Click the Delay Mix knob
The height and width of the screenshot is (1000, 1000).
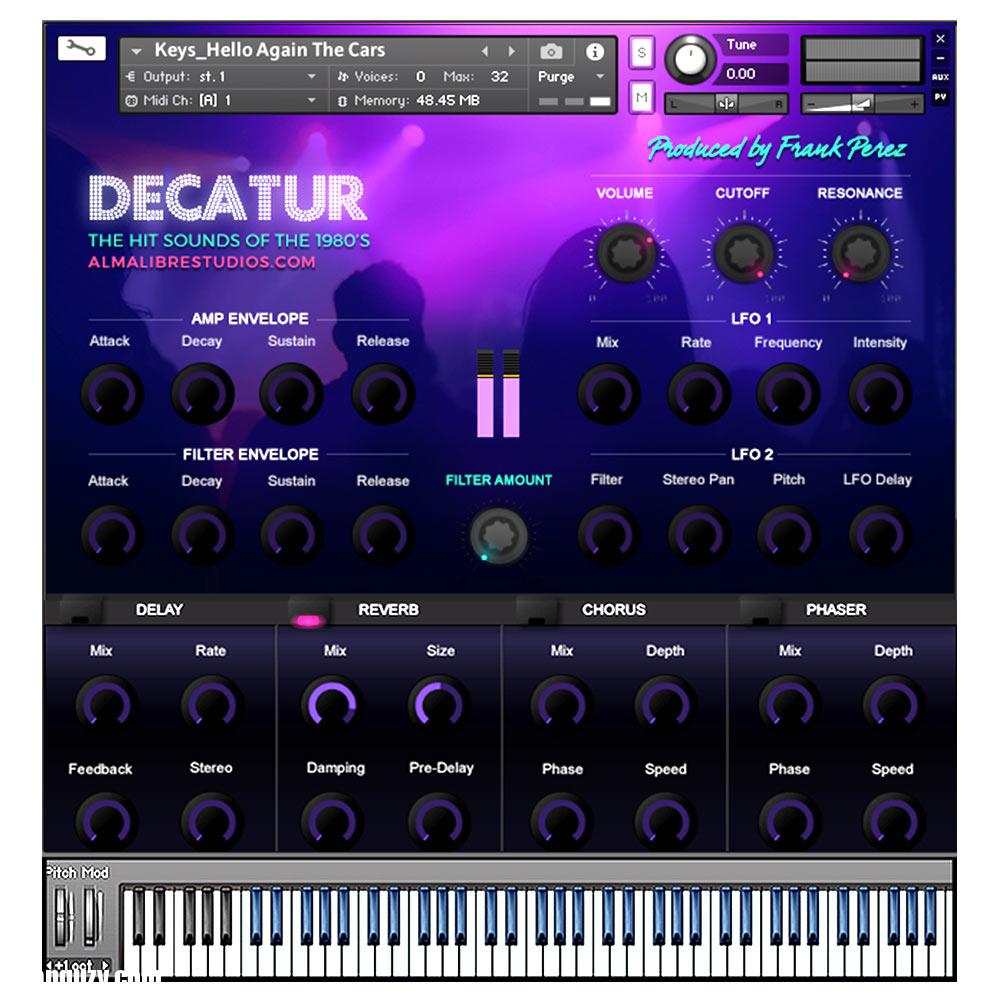(105, 705)
